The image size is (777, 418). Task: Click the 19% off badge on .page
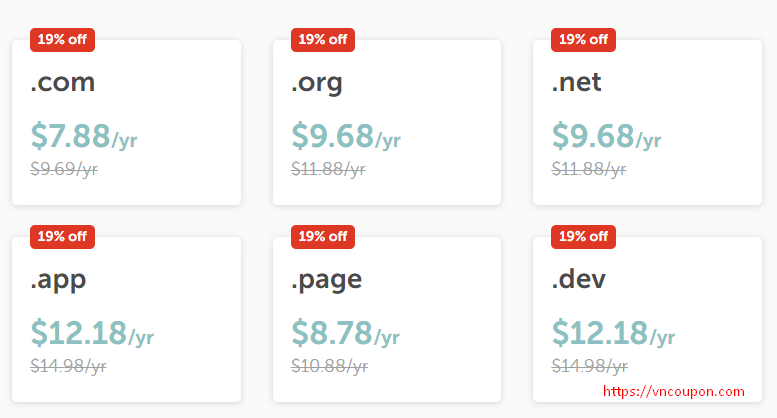click(x=323, y=237)
